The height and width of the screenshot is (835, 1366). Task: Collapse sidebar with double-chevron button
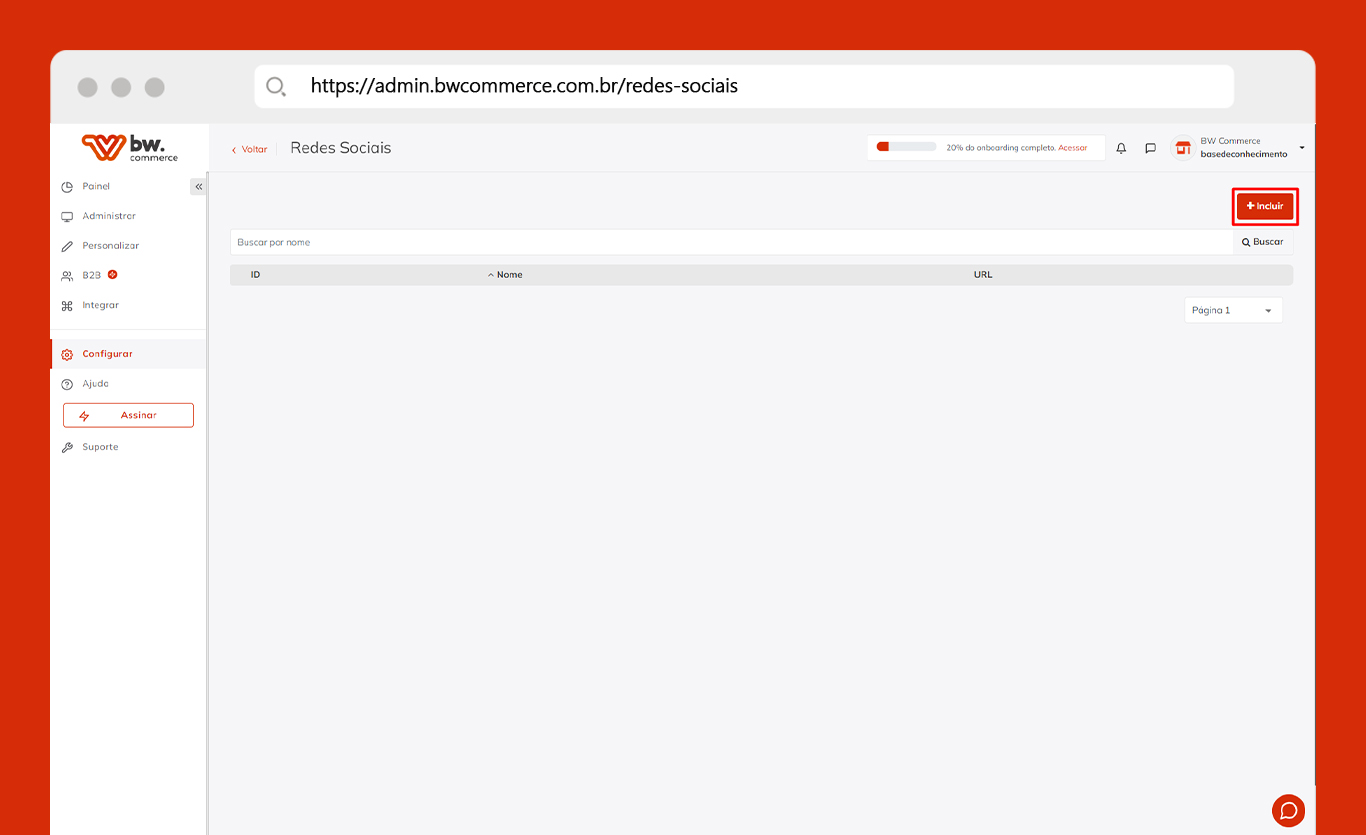pyautogui.click(x=198, y=187)
